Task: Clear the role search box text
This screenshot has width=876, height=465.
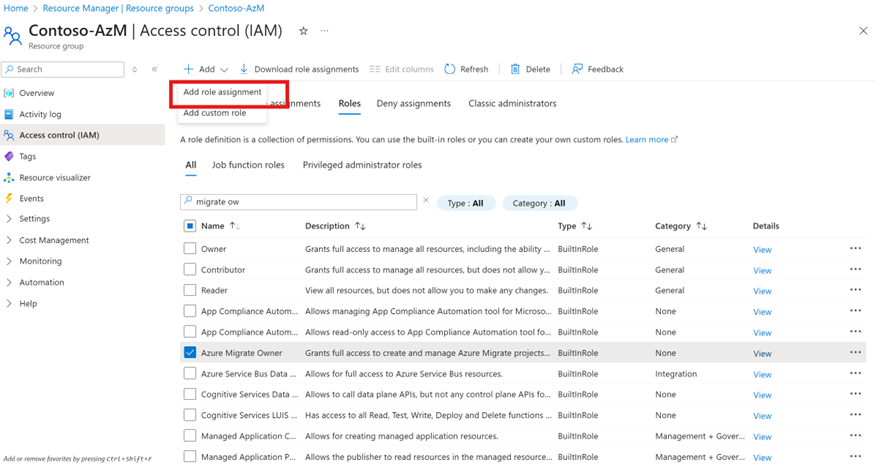Action: point(426,201)
